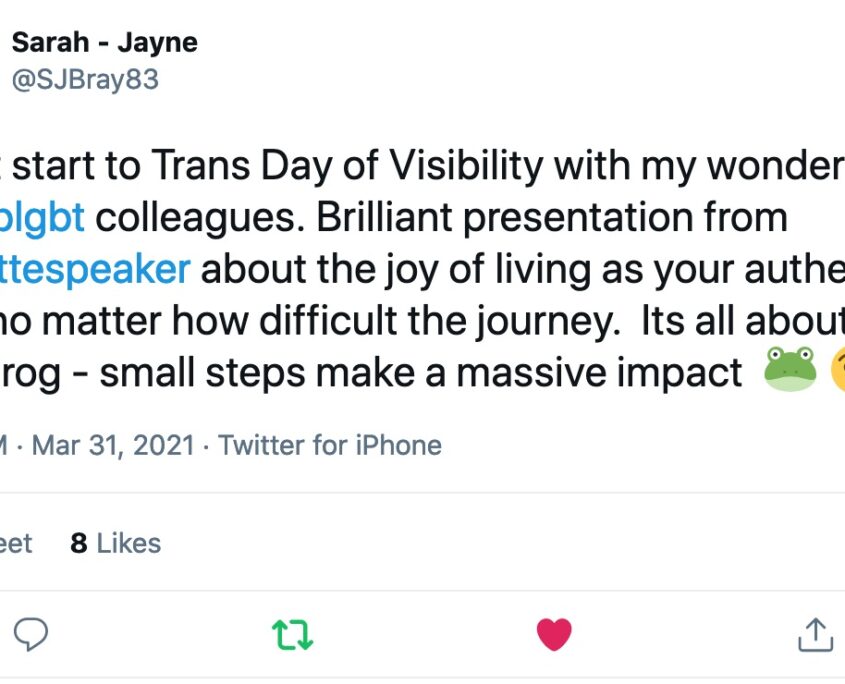The height and width of the screenshot is (684, 845).
Task: Open the 'Twitter for iPhone' source link
Action: tap(330, 445)
